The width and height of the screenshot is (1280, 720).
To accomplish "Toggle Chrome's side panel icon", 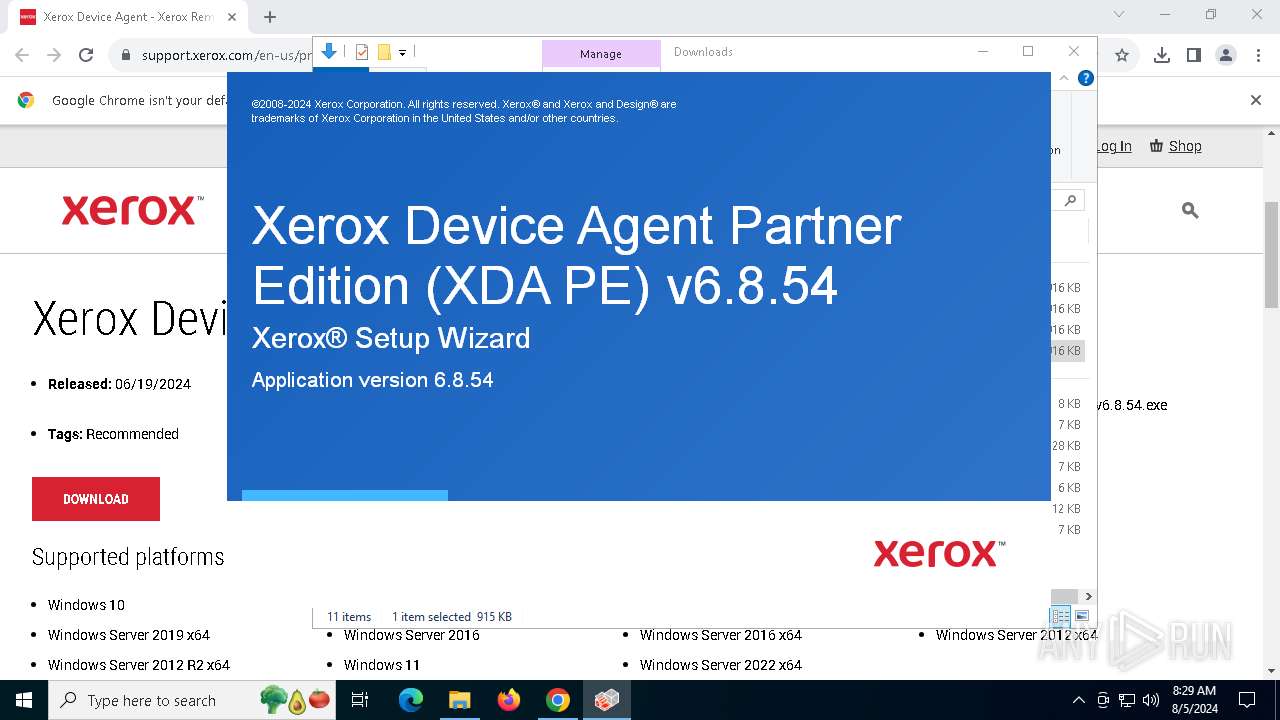I will click(x=1193, y=56).
